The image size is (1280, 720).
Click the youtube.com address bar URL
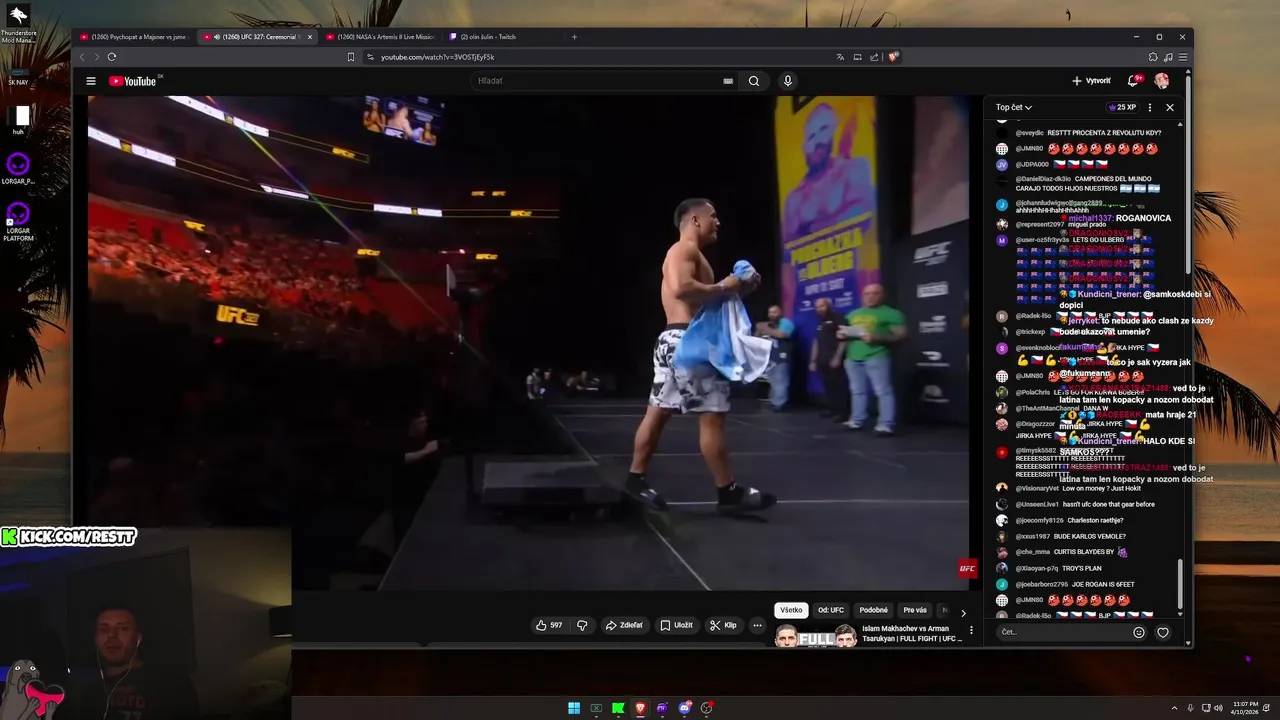click(x=437, y=57)
